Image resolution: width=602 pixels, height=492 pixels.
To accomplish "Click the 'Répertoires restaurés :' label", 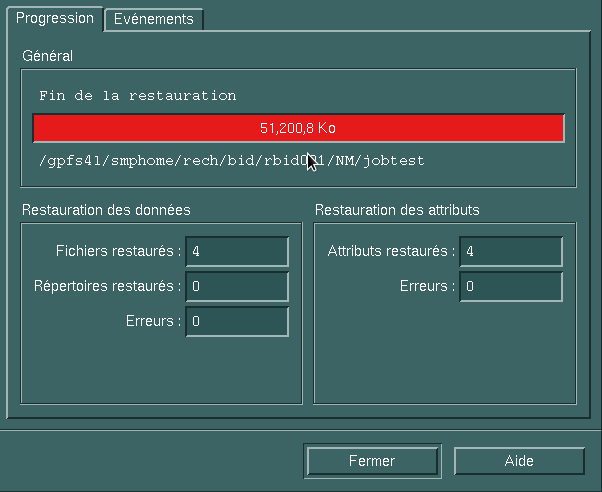I will pos(108,286).
